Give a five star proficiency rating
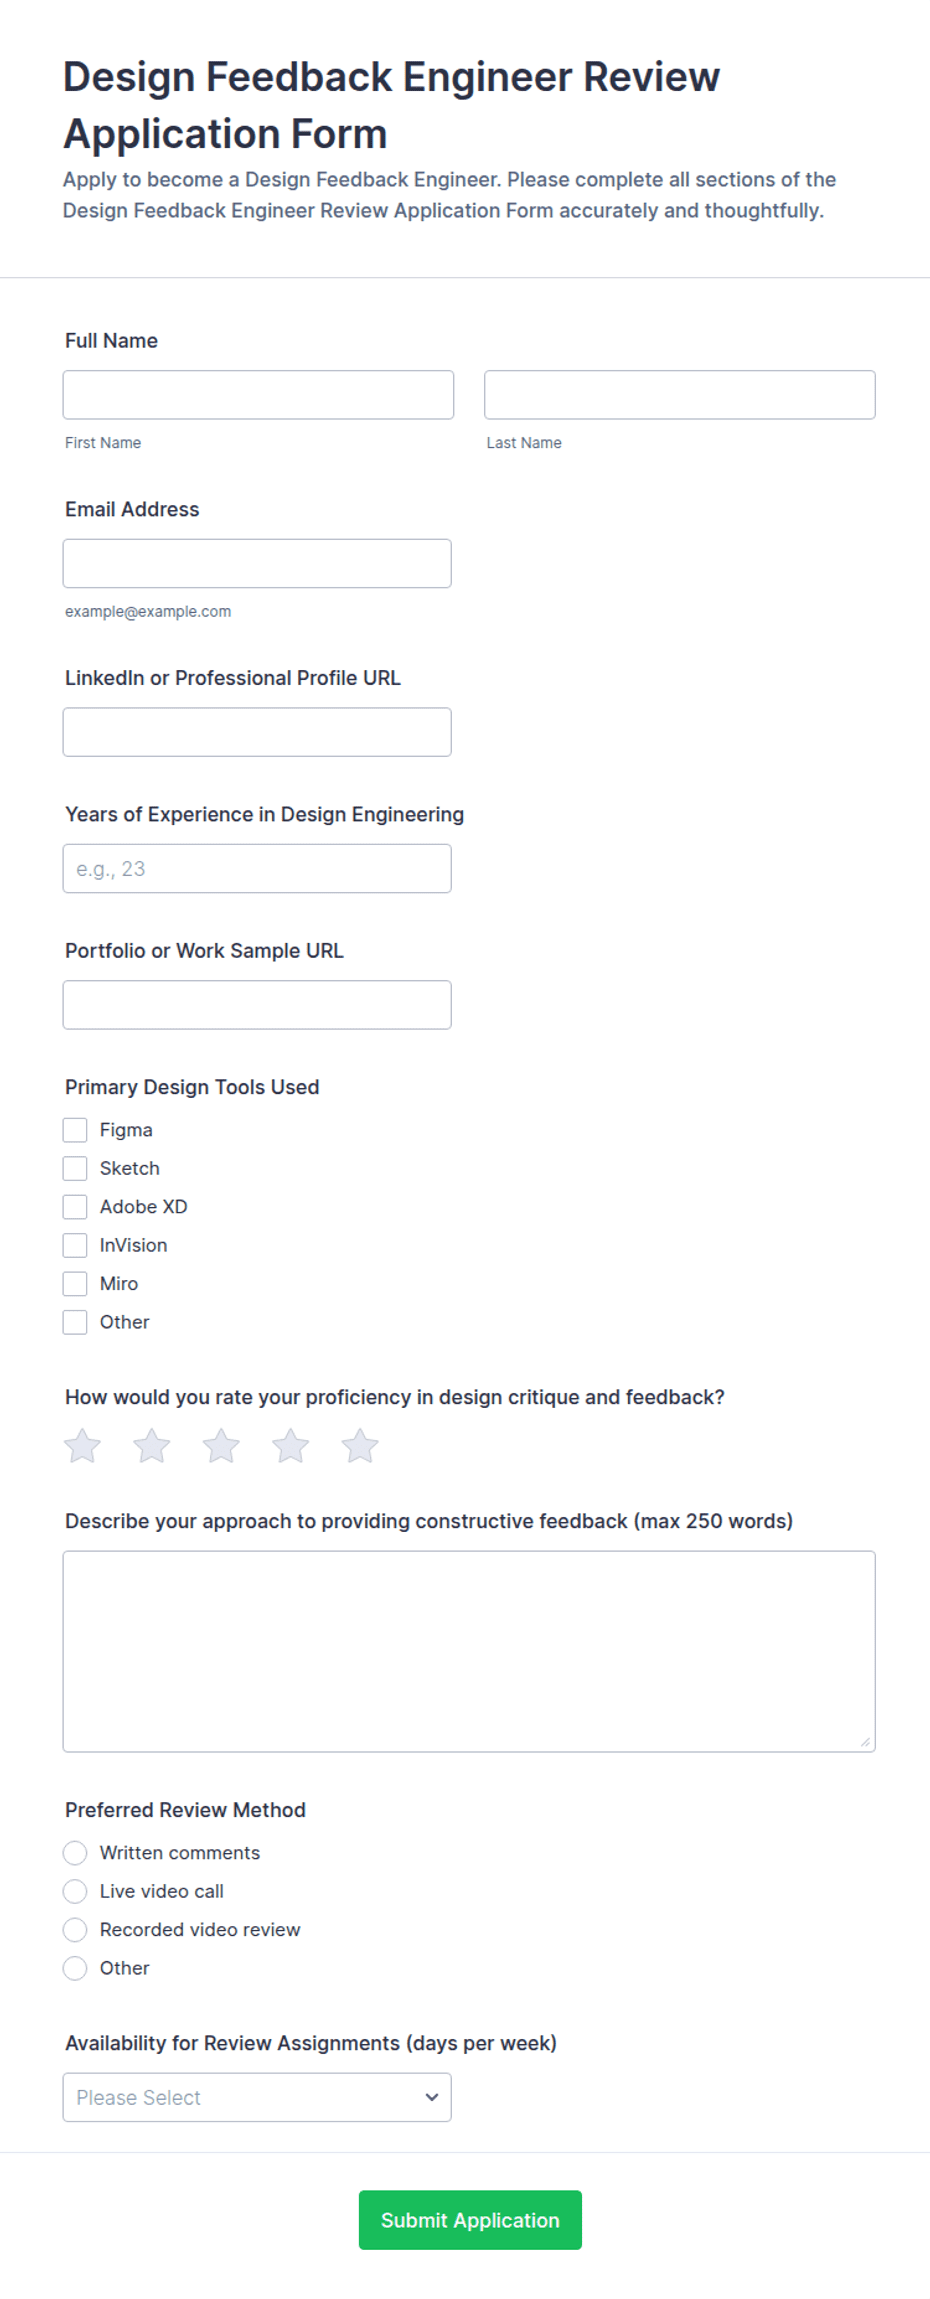The height and width of the screenshot is (2299, 930). pyautogui.click(x=360, y=1446)
